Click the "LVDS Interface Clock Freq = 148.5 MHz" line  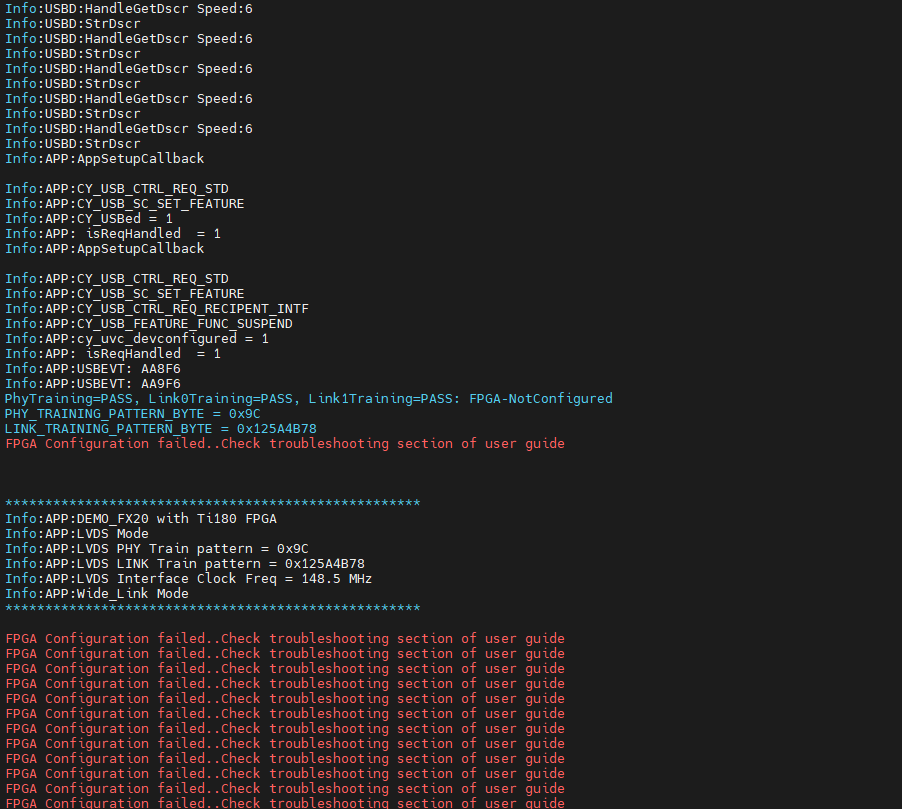pyautogui.click(x=189, y=579)
